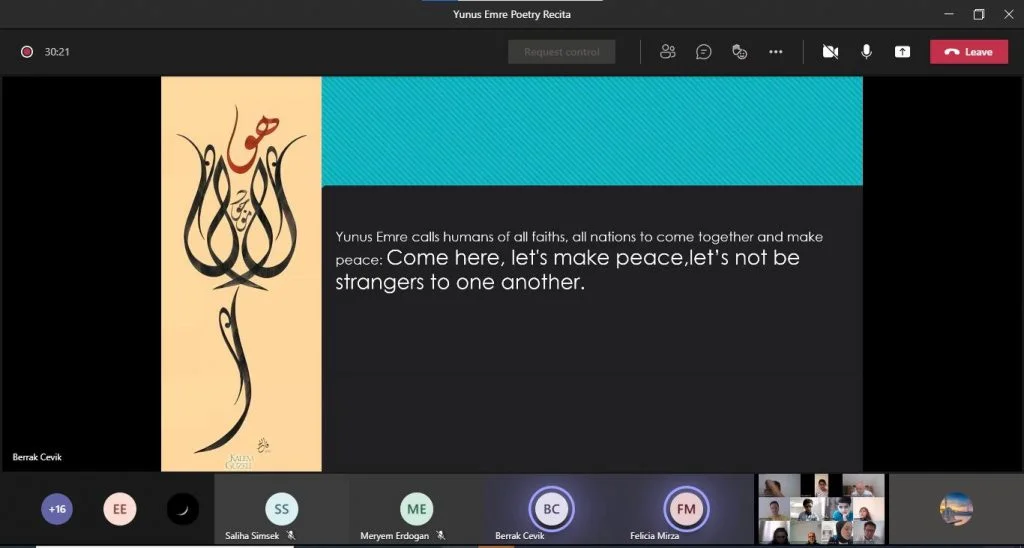Open the participants panel
The height and width of the screenshot is (548, 1024).
[x=668, y=52]
